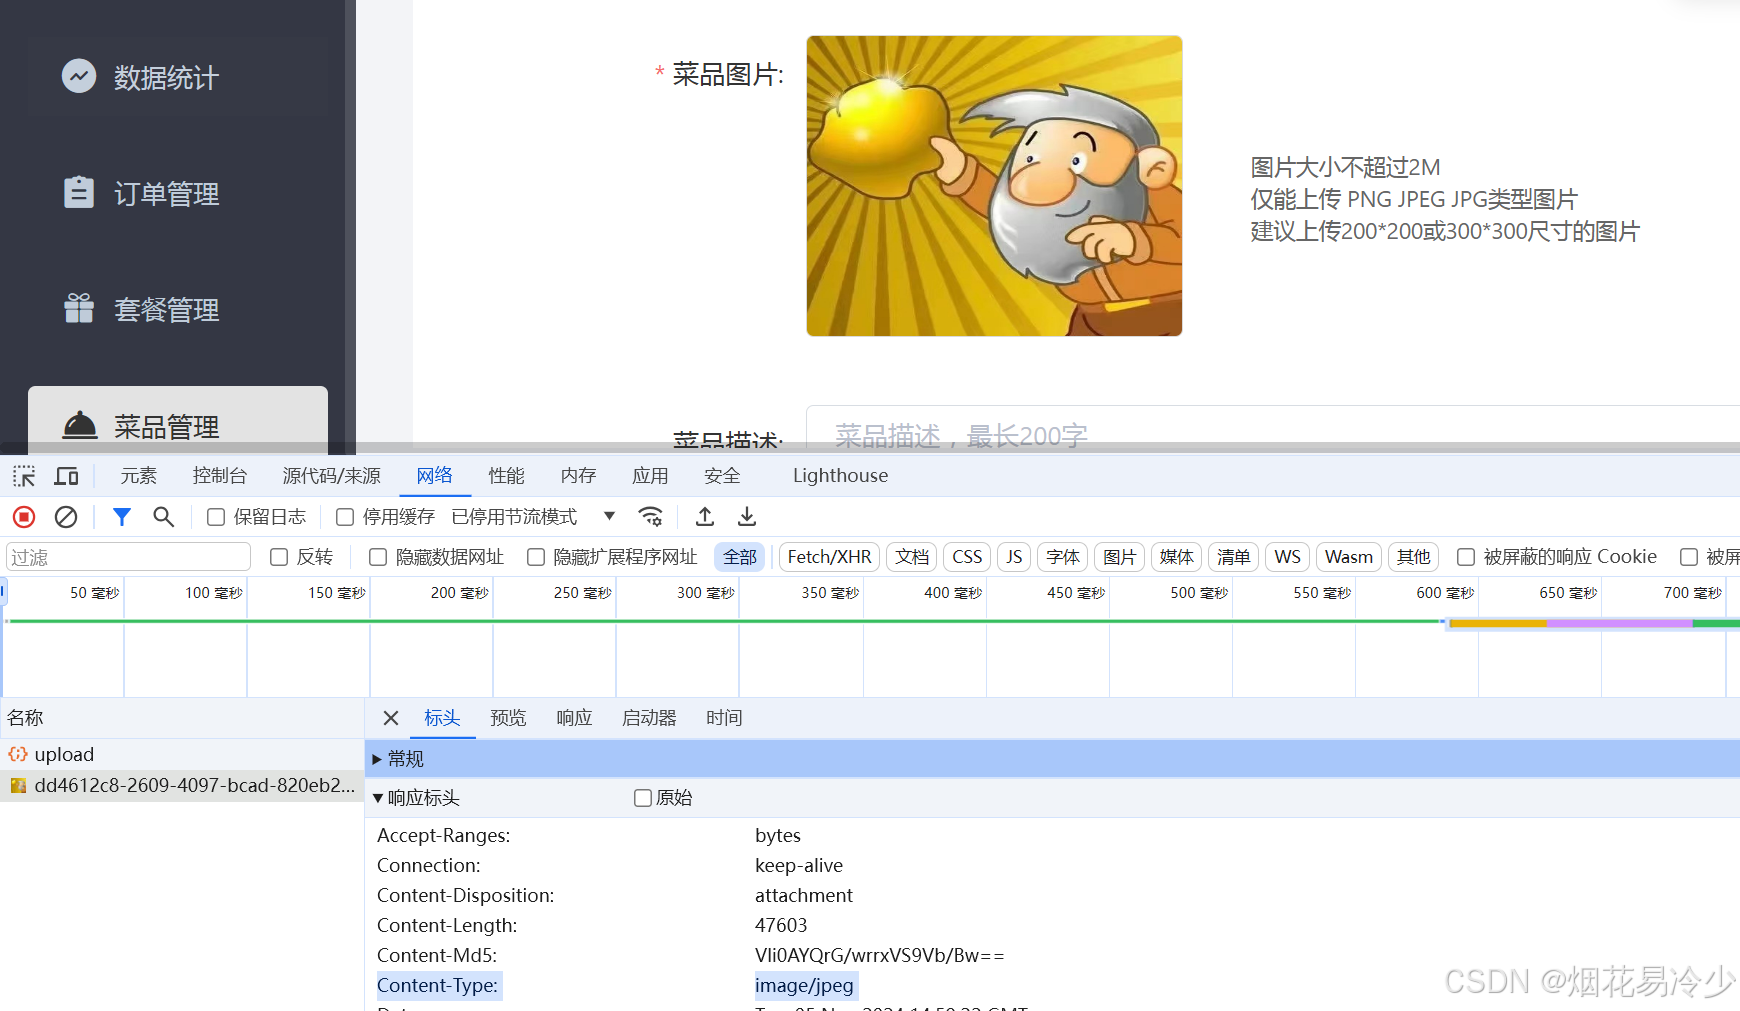Select the 全部 request type filter

[x=740, y=557]
